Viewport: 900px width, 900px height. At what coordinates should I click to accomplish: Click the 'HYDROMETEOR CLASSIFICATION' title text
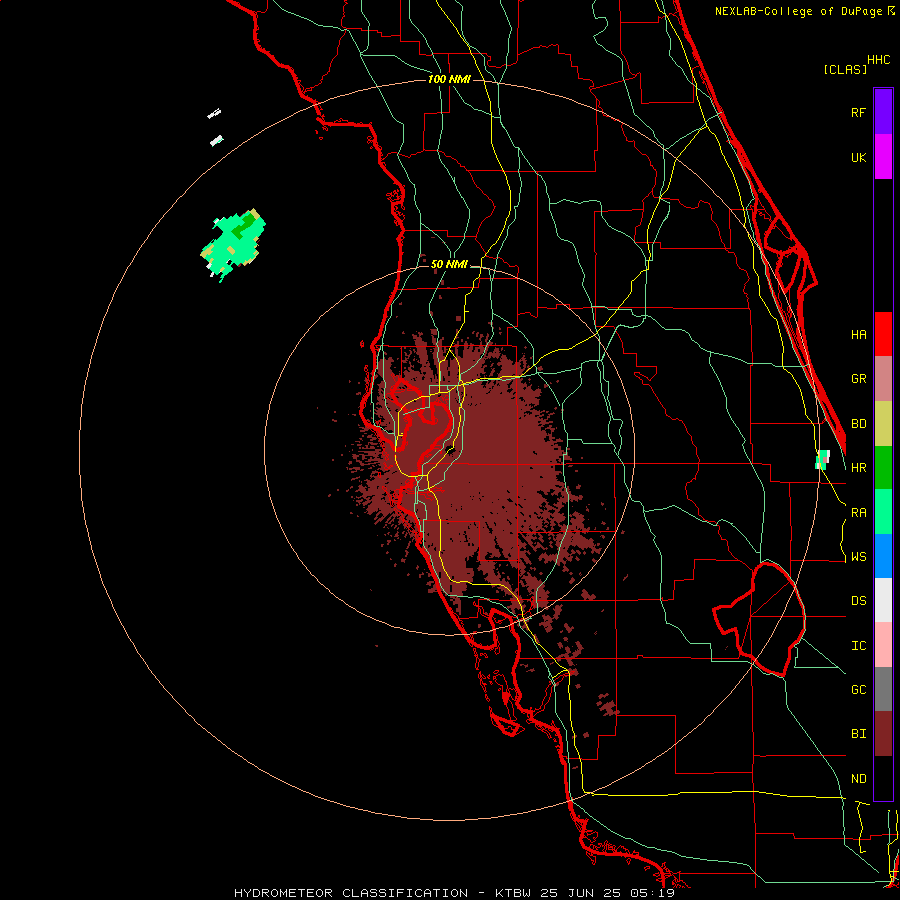click(x=351, y=893)
